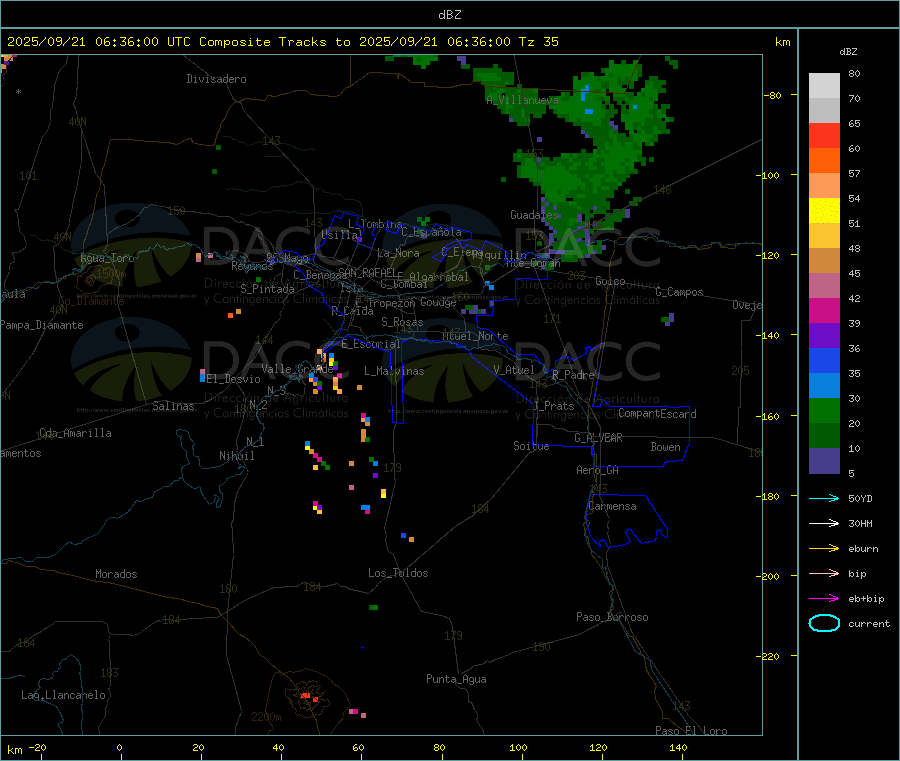Select the 'Paso_El_Loro' map label
Screen dimensions: 900x761
point(691,731)
